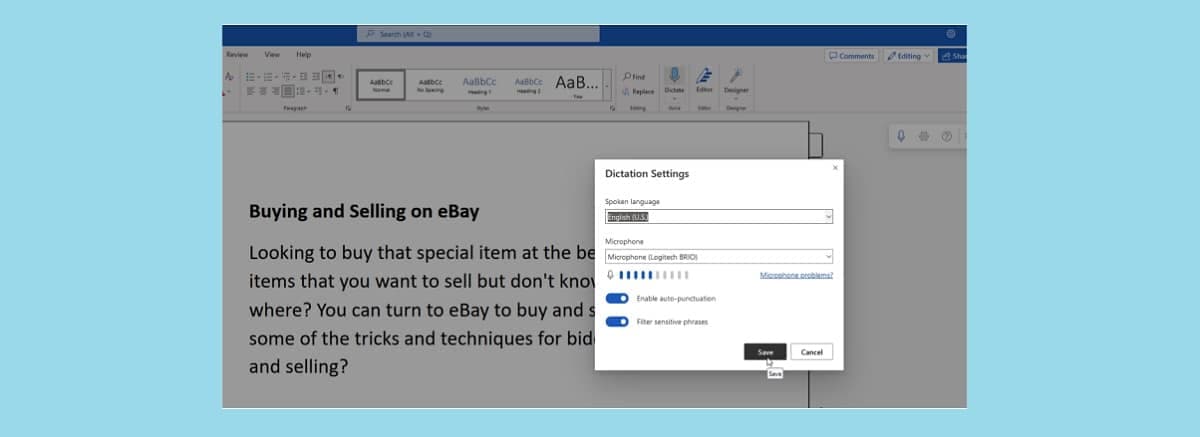Click the Replace icon in Editing group

[x=627, y=91]
